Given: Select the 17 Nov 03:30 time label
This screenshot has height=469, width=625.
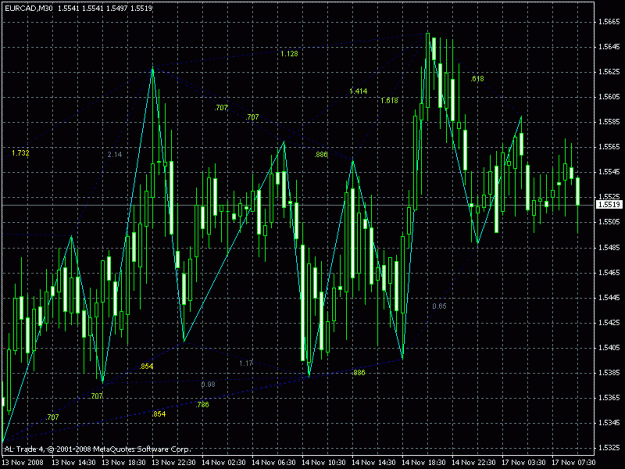Looking at the screenshot, I should (x=523, y=463).
